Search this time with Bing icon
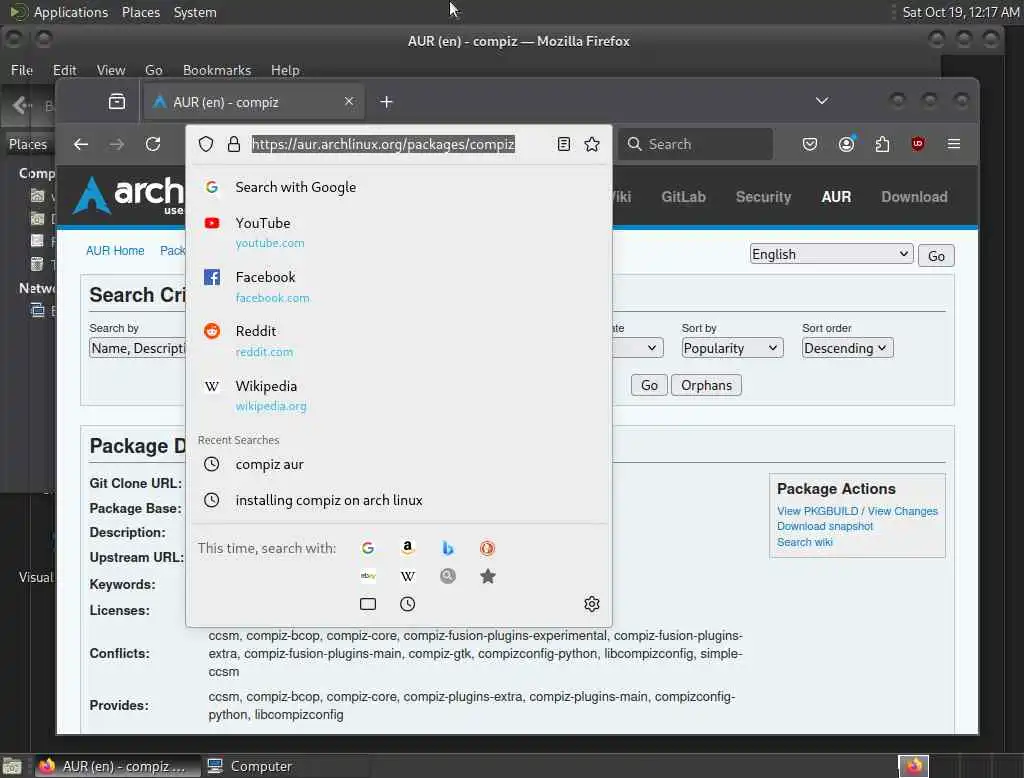 (447, 548)
